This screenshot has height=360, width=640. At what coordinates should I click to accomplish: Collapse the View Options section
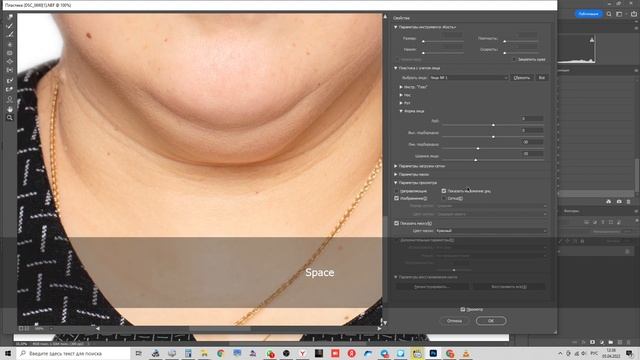click(x=396, y=183)
